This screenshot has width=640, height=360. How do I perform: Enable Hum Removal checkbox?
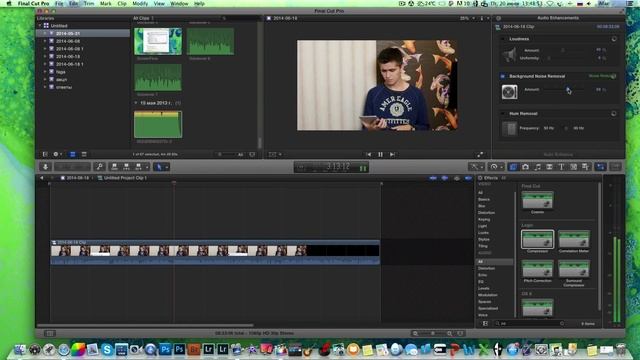(503, 113)
